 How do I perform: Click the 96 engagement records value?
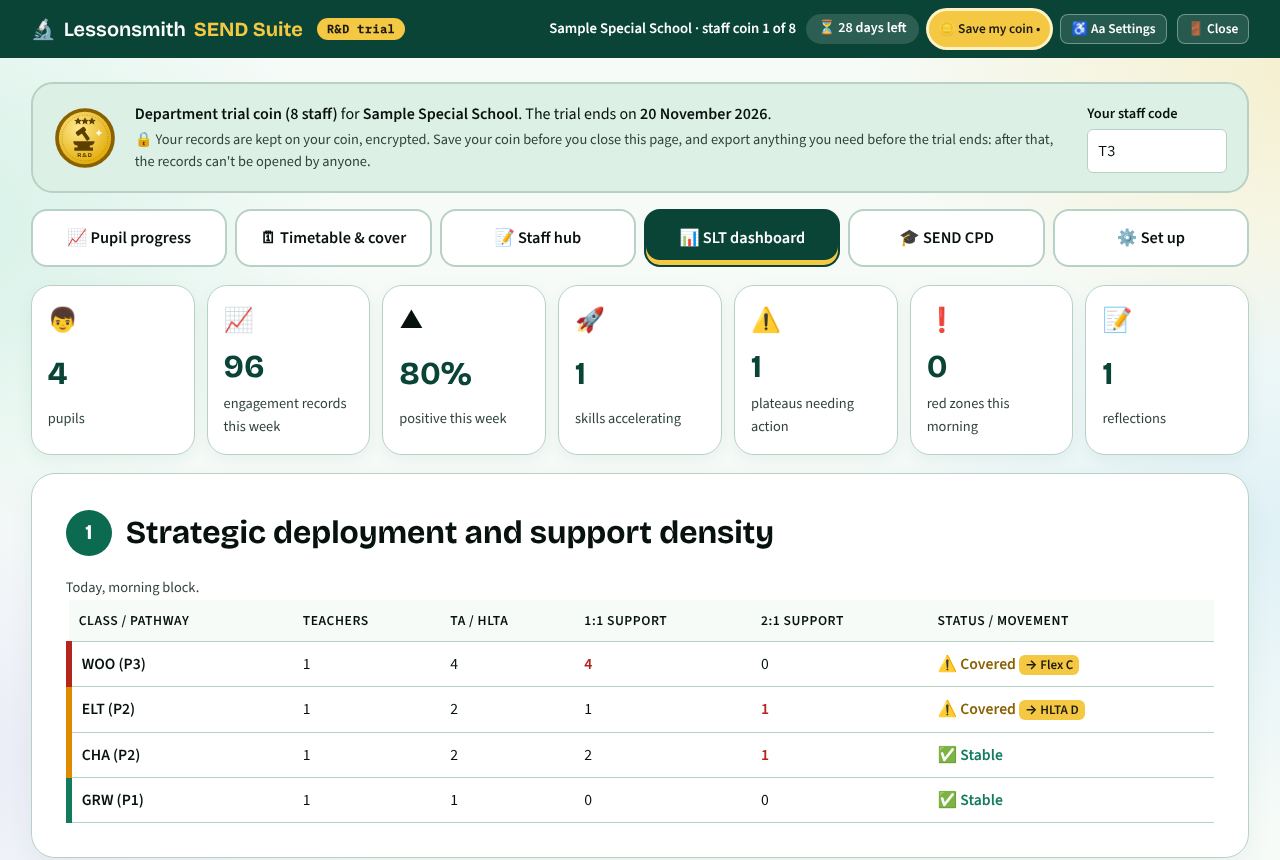click(244, 367)
